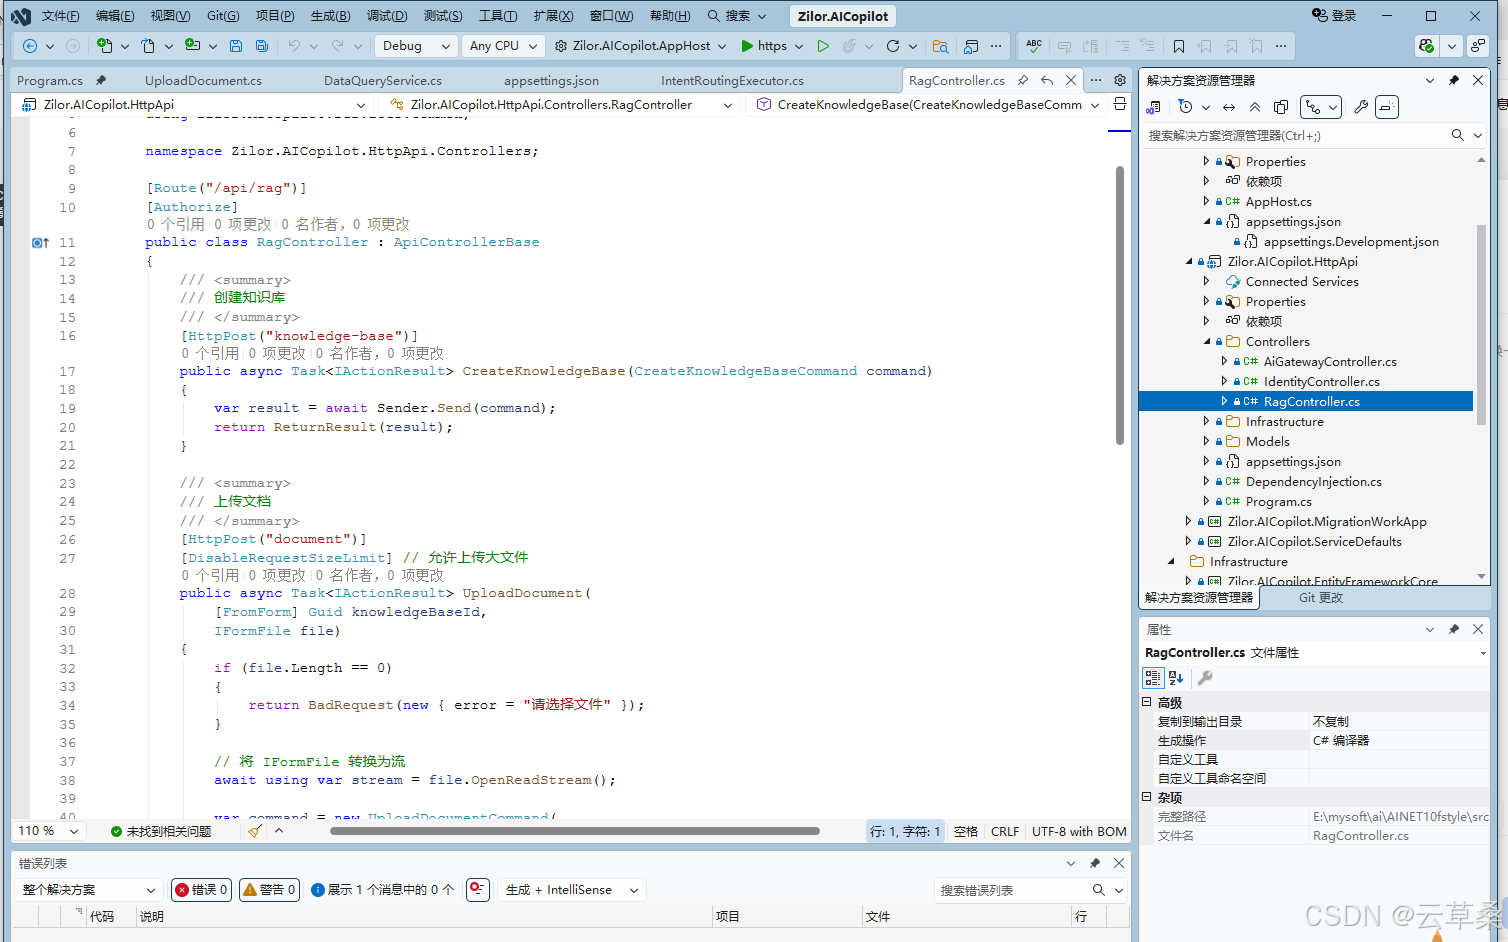Click the clear error list filter icon
The width and height of the screenshot is (1508, 942).
478,889
